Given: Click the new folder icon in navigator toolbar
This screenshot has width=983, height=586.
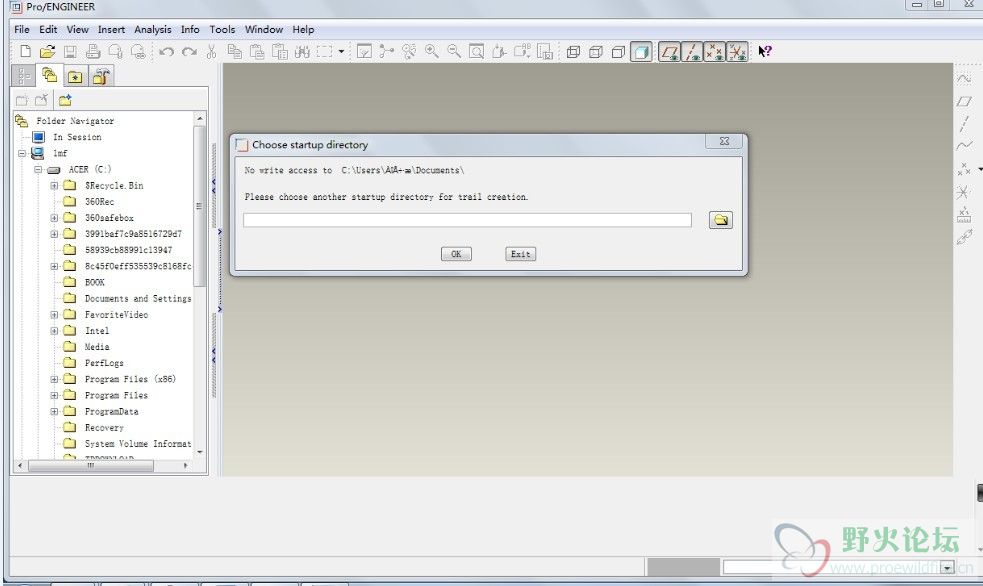Looking at the screenshot, I should tap(65, 100).
